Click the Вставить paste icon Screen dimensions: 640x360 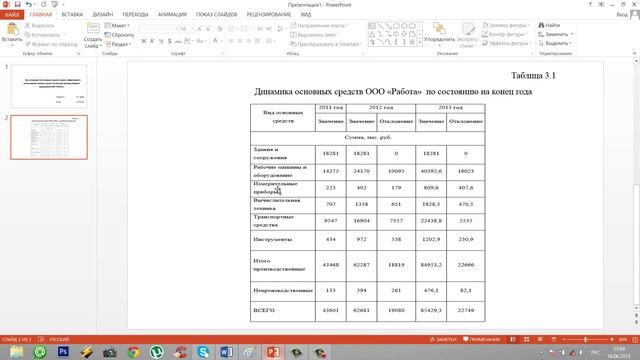[x=12, y=29]
